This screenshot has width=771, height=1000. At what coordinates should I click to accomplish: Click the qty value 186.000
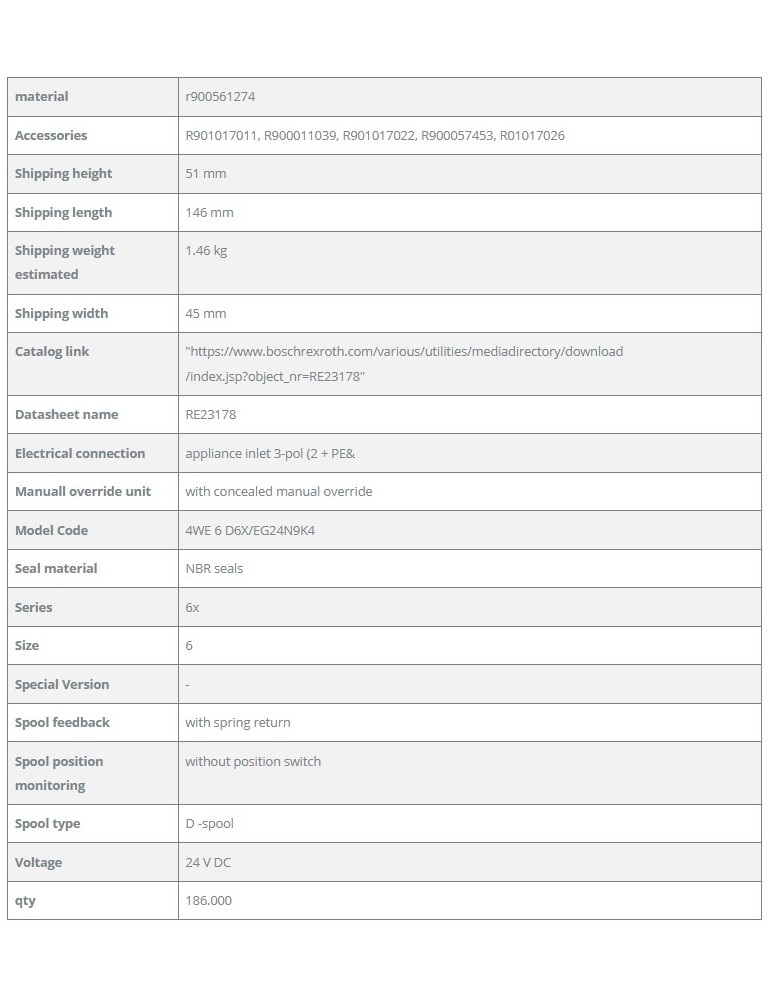(208, 901)
